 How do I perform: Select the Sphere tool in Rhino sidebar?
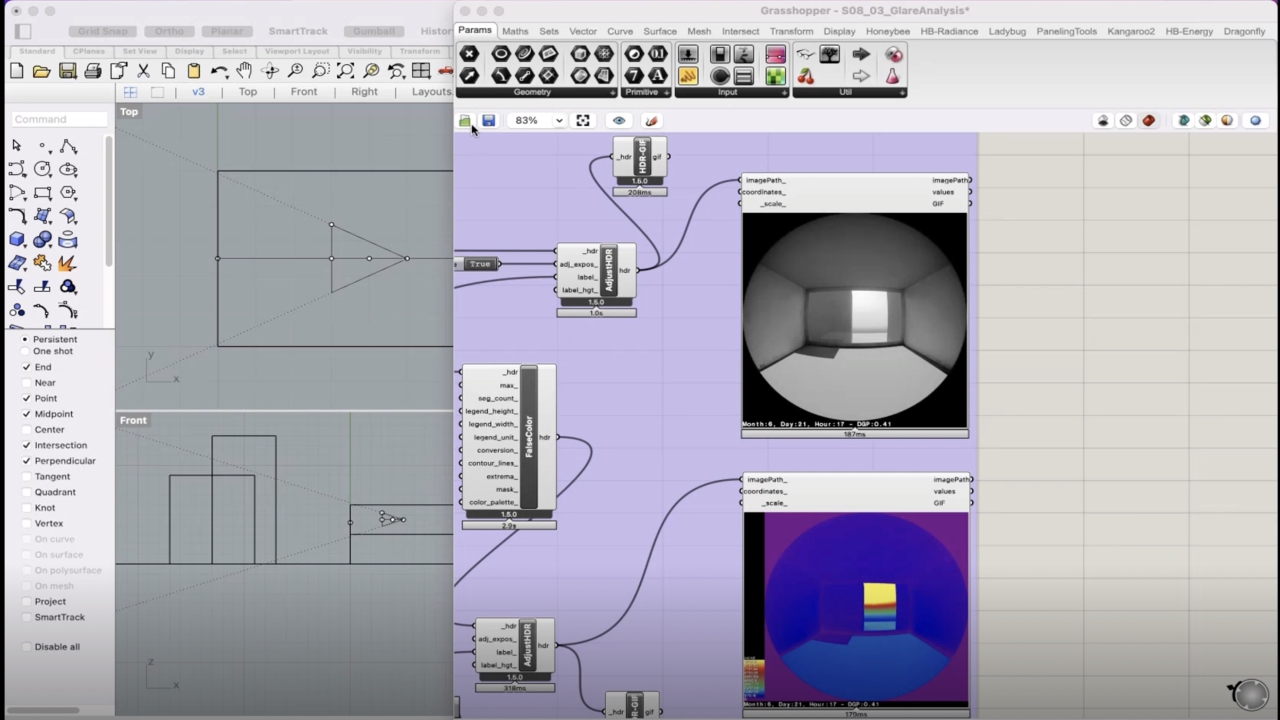tap(42, 240)
